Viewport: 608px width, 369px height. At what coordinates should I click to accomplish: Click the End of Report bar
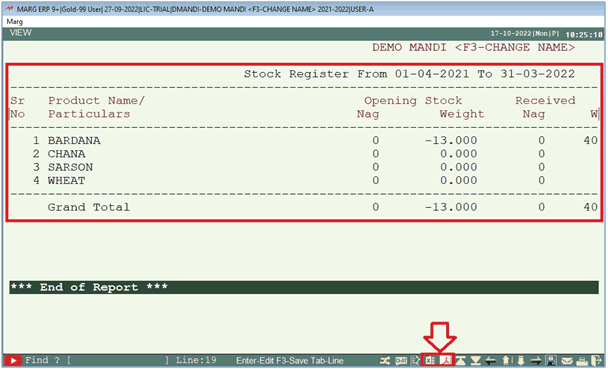(304, 287)
